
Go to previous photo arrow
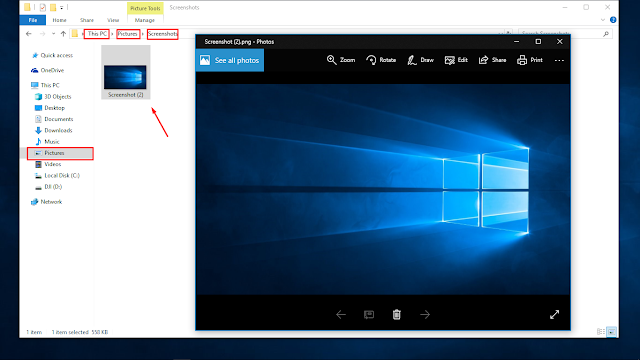point(341,315)
